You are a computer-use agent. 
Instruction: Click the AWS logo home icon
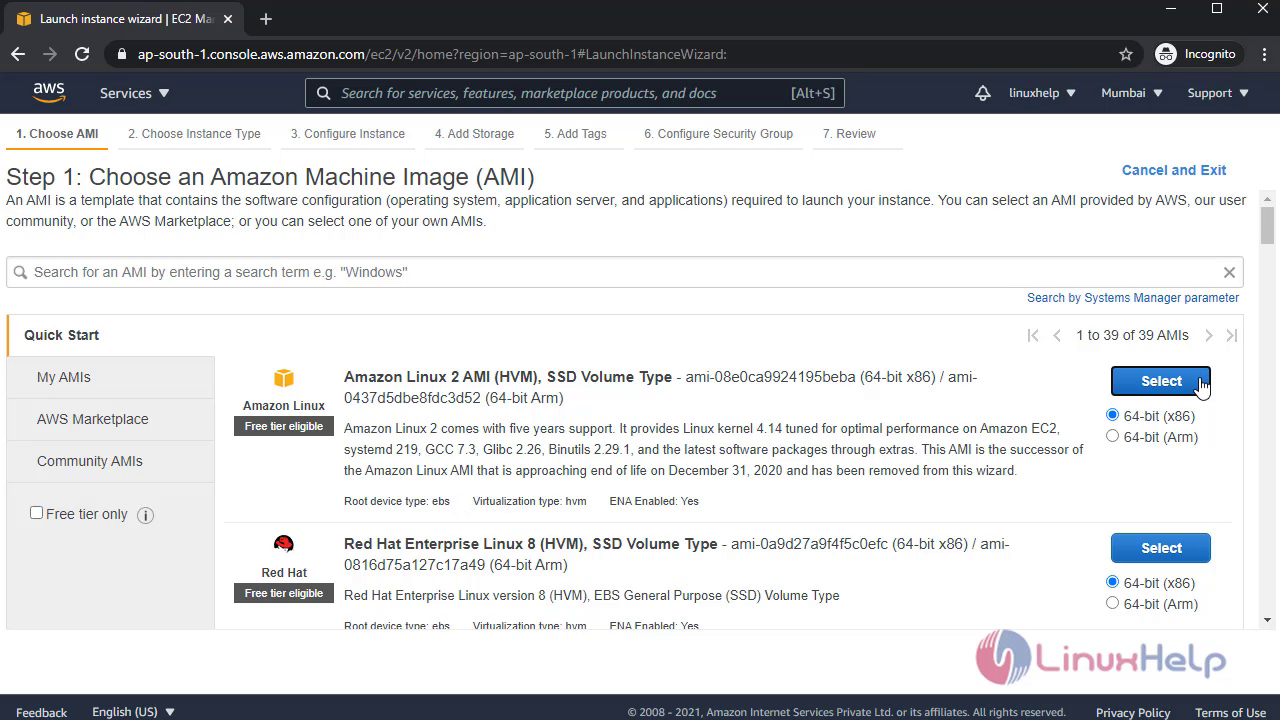point(49,93)
